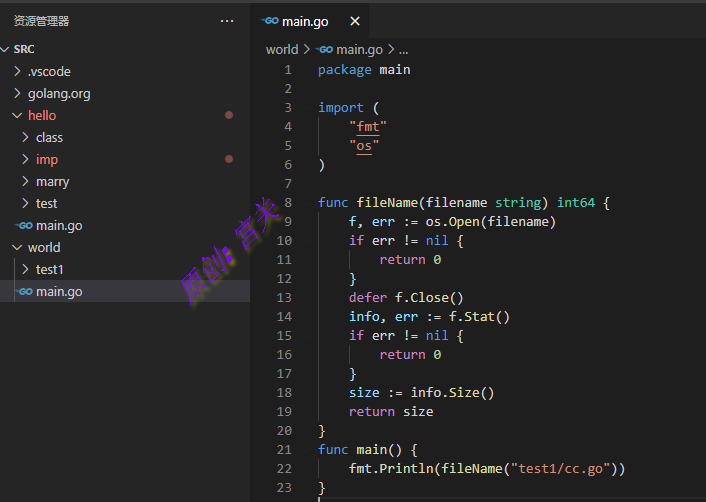
Task: Click Go icon of selected main.go file
Action: click(x=24, y=292)
